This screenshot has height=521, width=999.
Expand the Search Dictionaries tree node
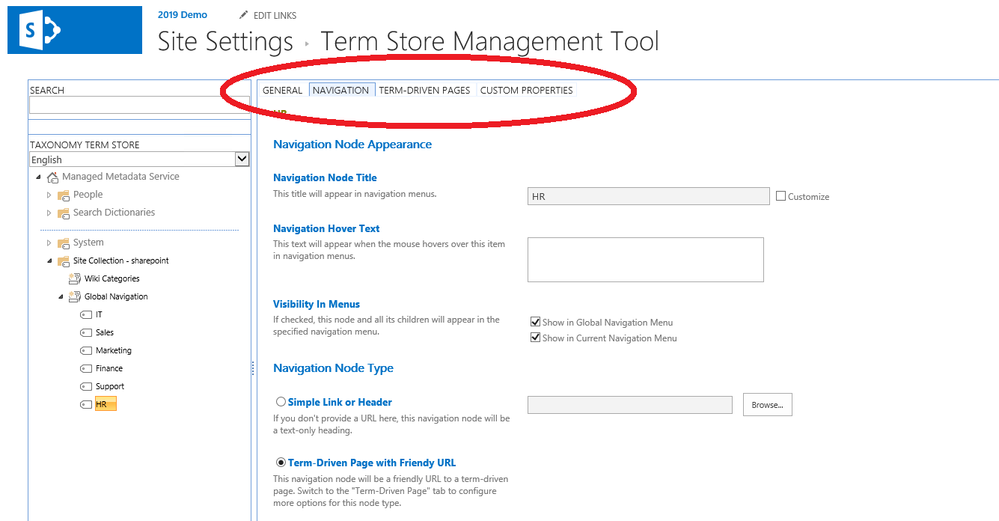pyautogui.click(x=49, y=213)
